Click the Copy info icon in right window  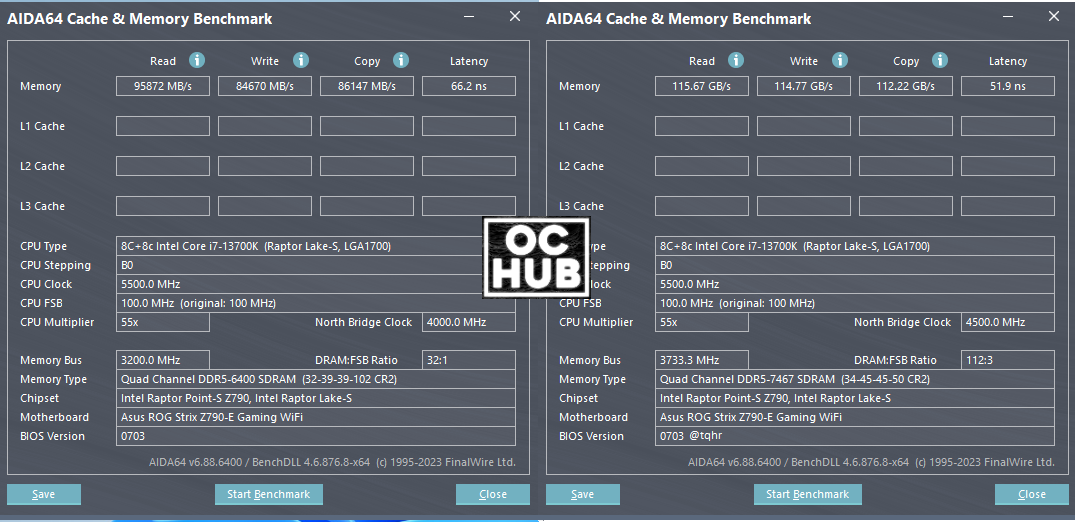[x=940, y=61]
